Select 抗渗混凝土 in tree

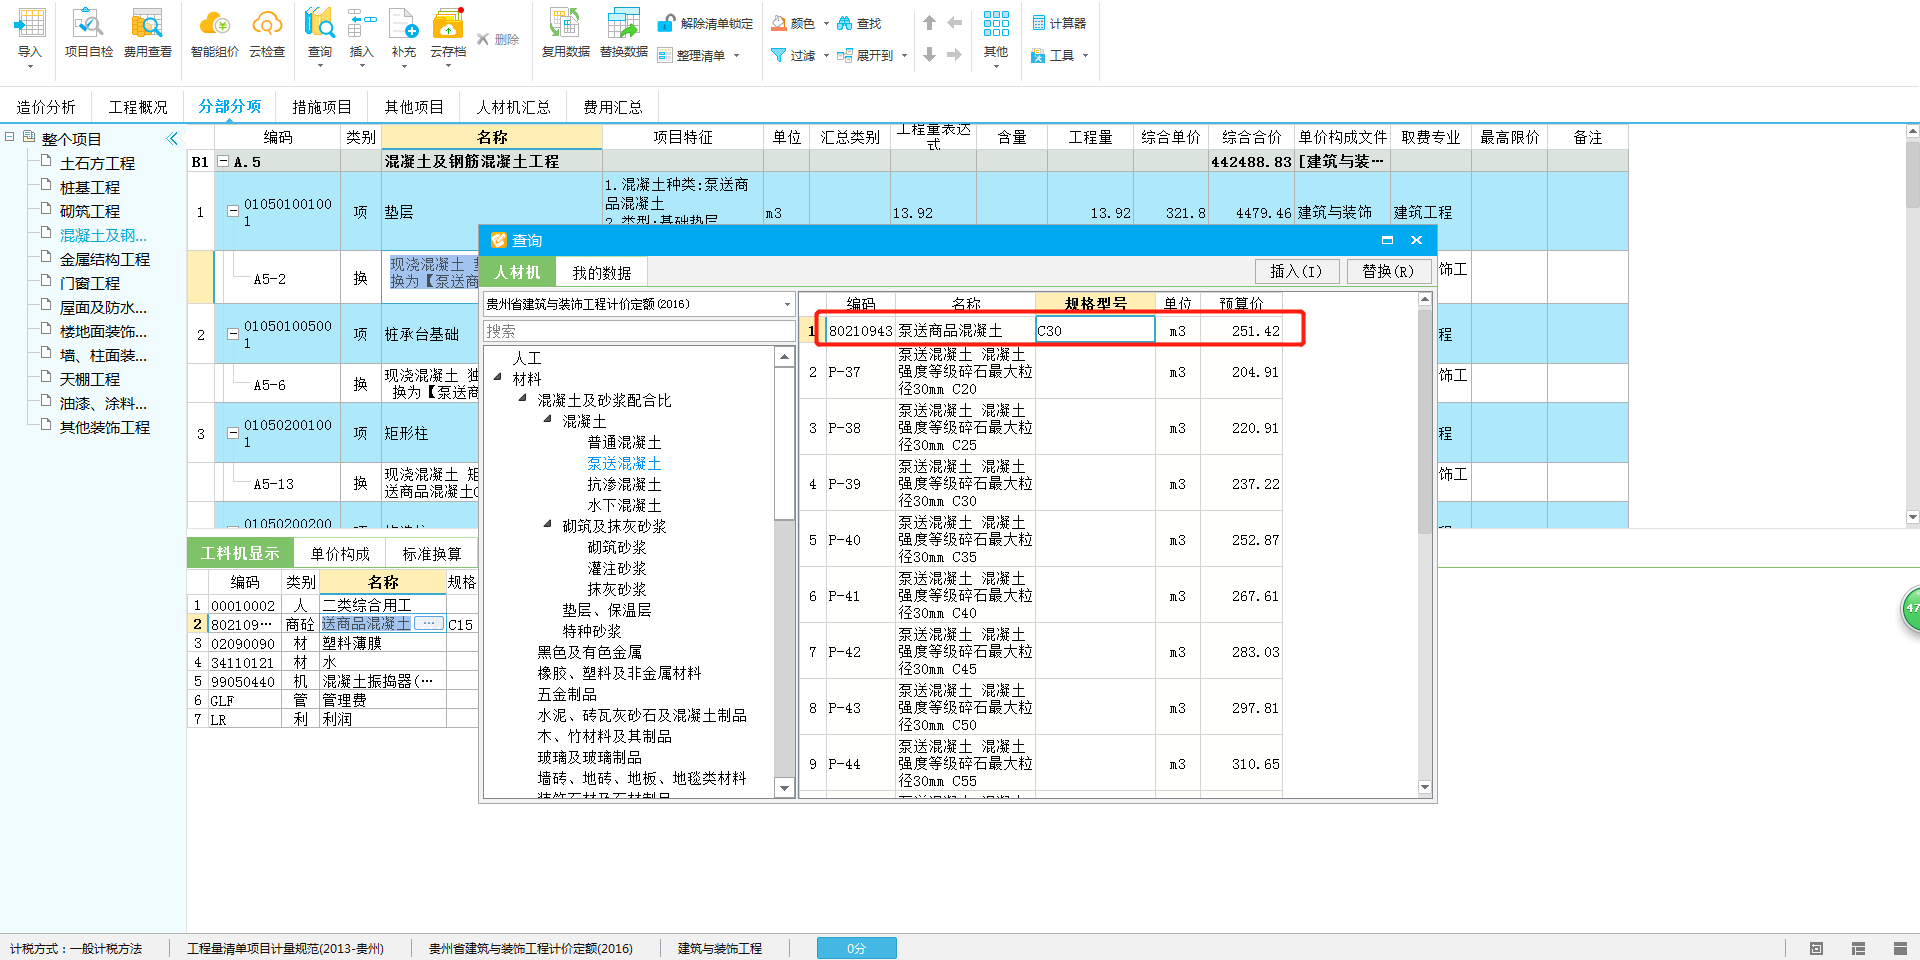point(624,484)
